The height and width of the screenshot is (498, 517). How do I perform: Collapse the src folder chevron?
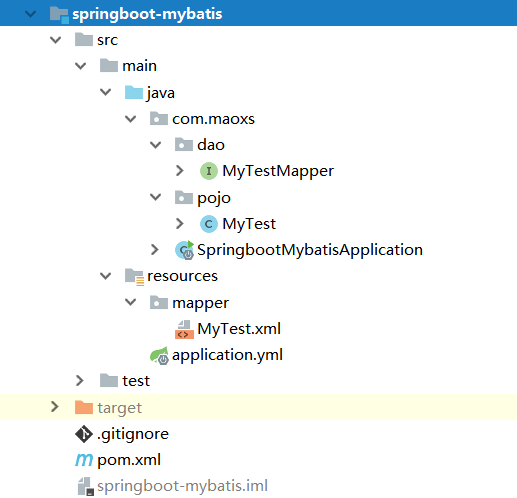pos(55,40)
